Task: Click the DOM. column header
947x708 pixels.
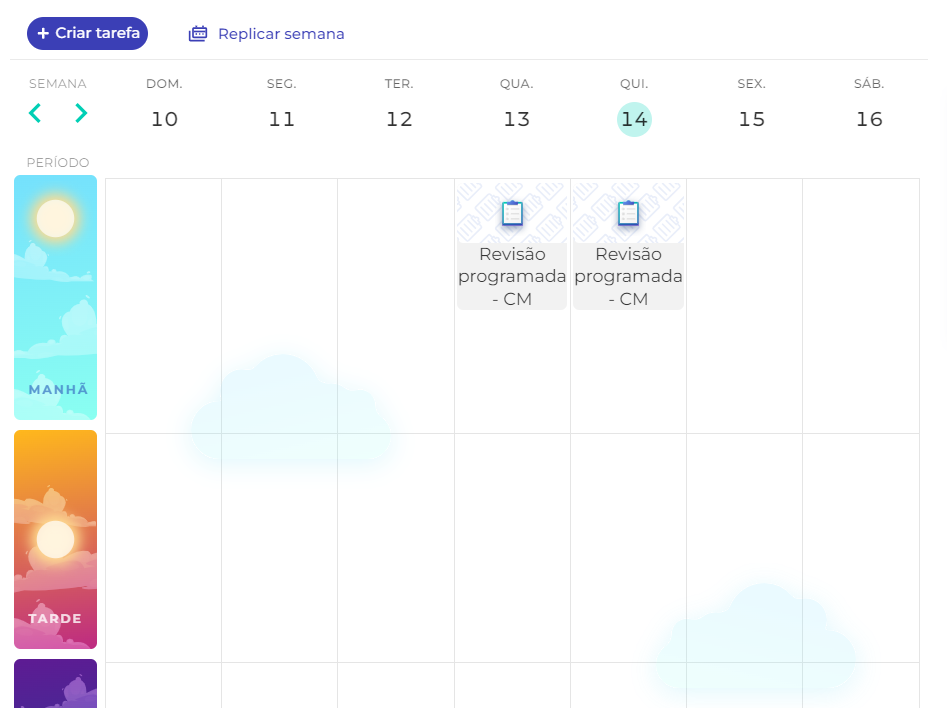Action: point(164,84)
